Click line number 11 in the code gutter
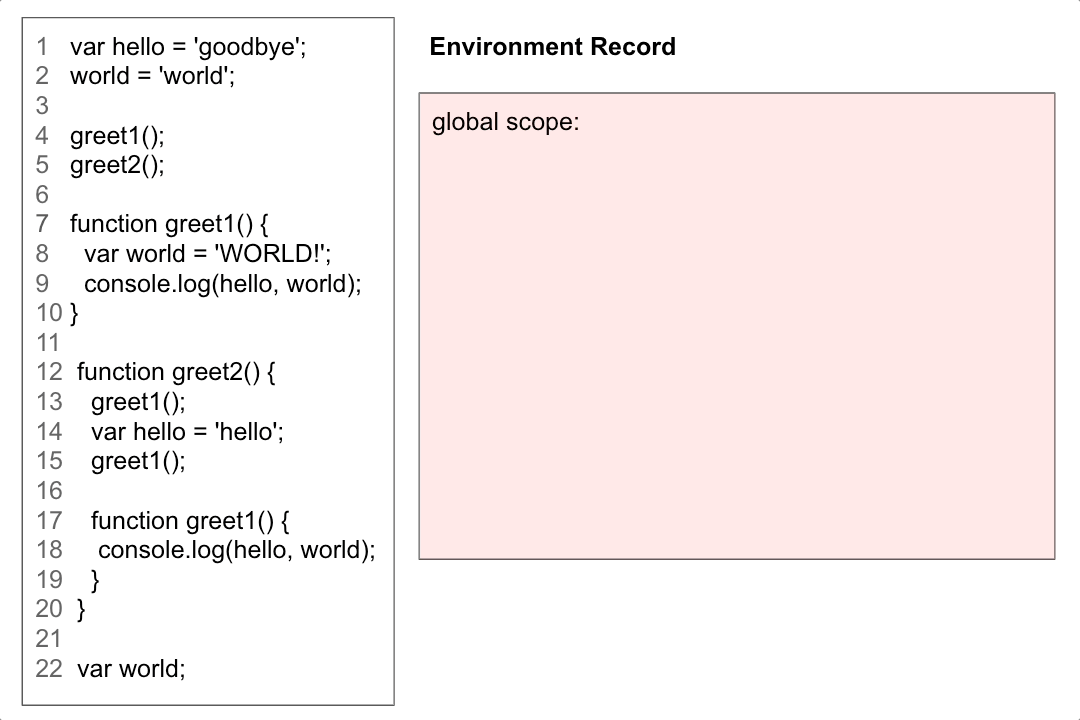 point(48,343)
